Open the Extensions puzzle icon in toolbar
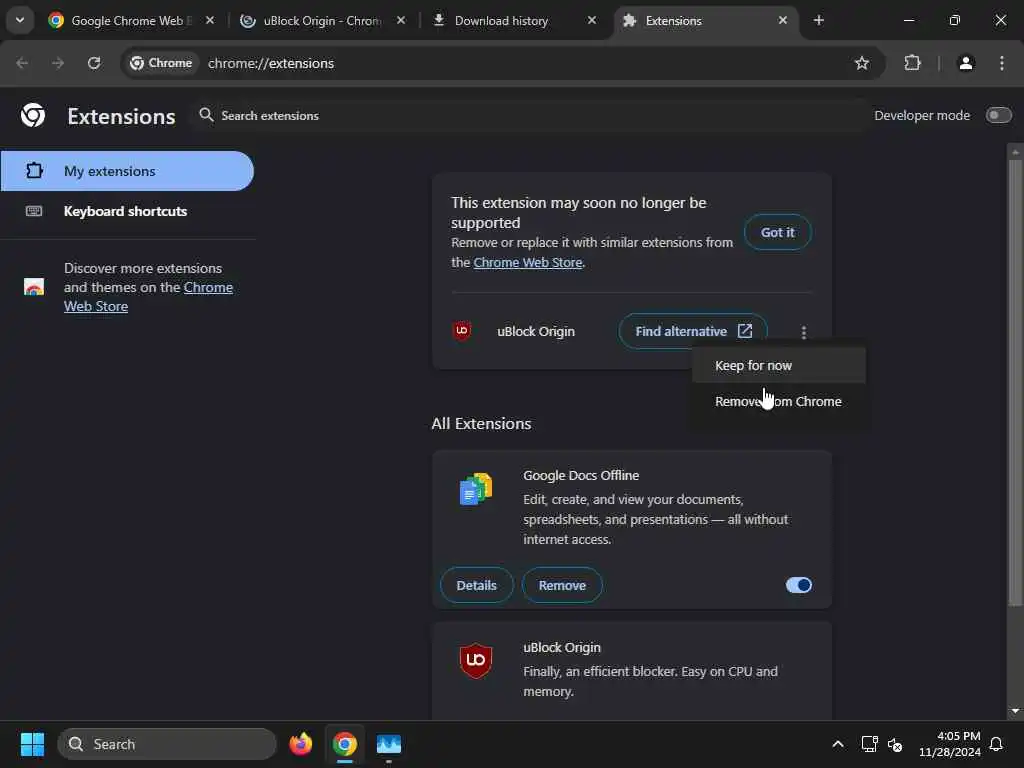1024x768 pixels. pyautogui.click(x=912, y=63)
